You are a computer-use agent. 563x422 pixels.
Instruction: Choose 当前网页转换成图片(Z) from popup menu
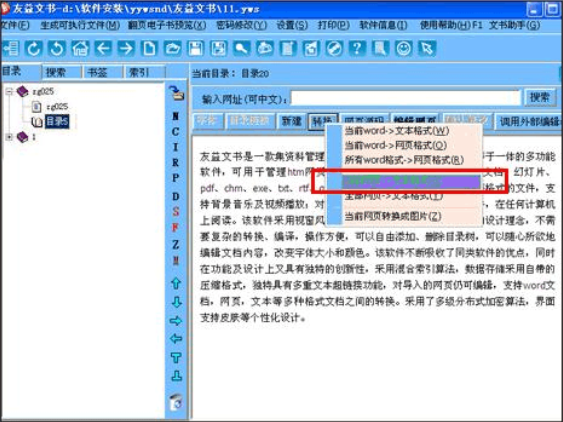(392, 216)
